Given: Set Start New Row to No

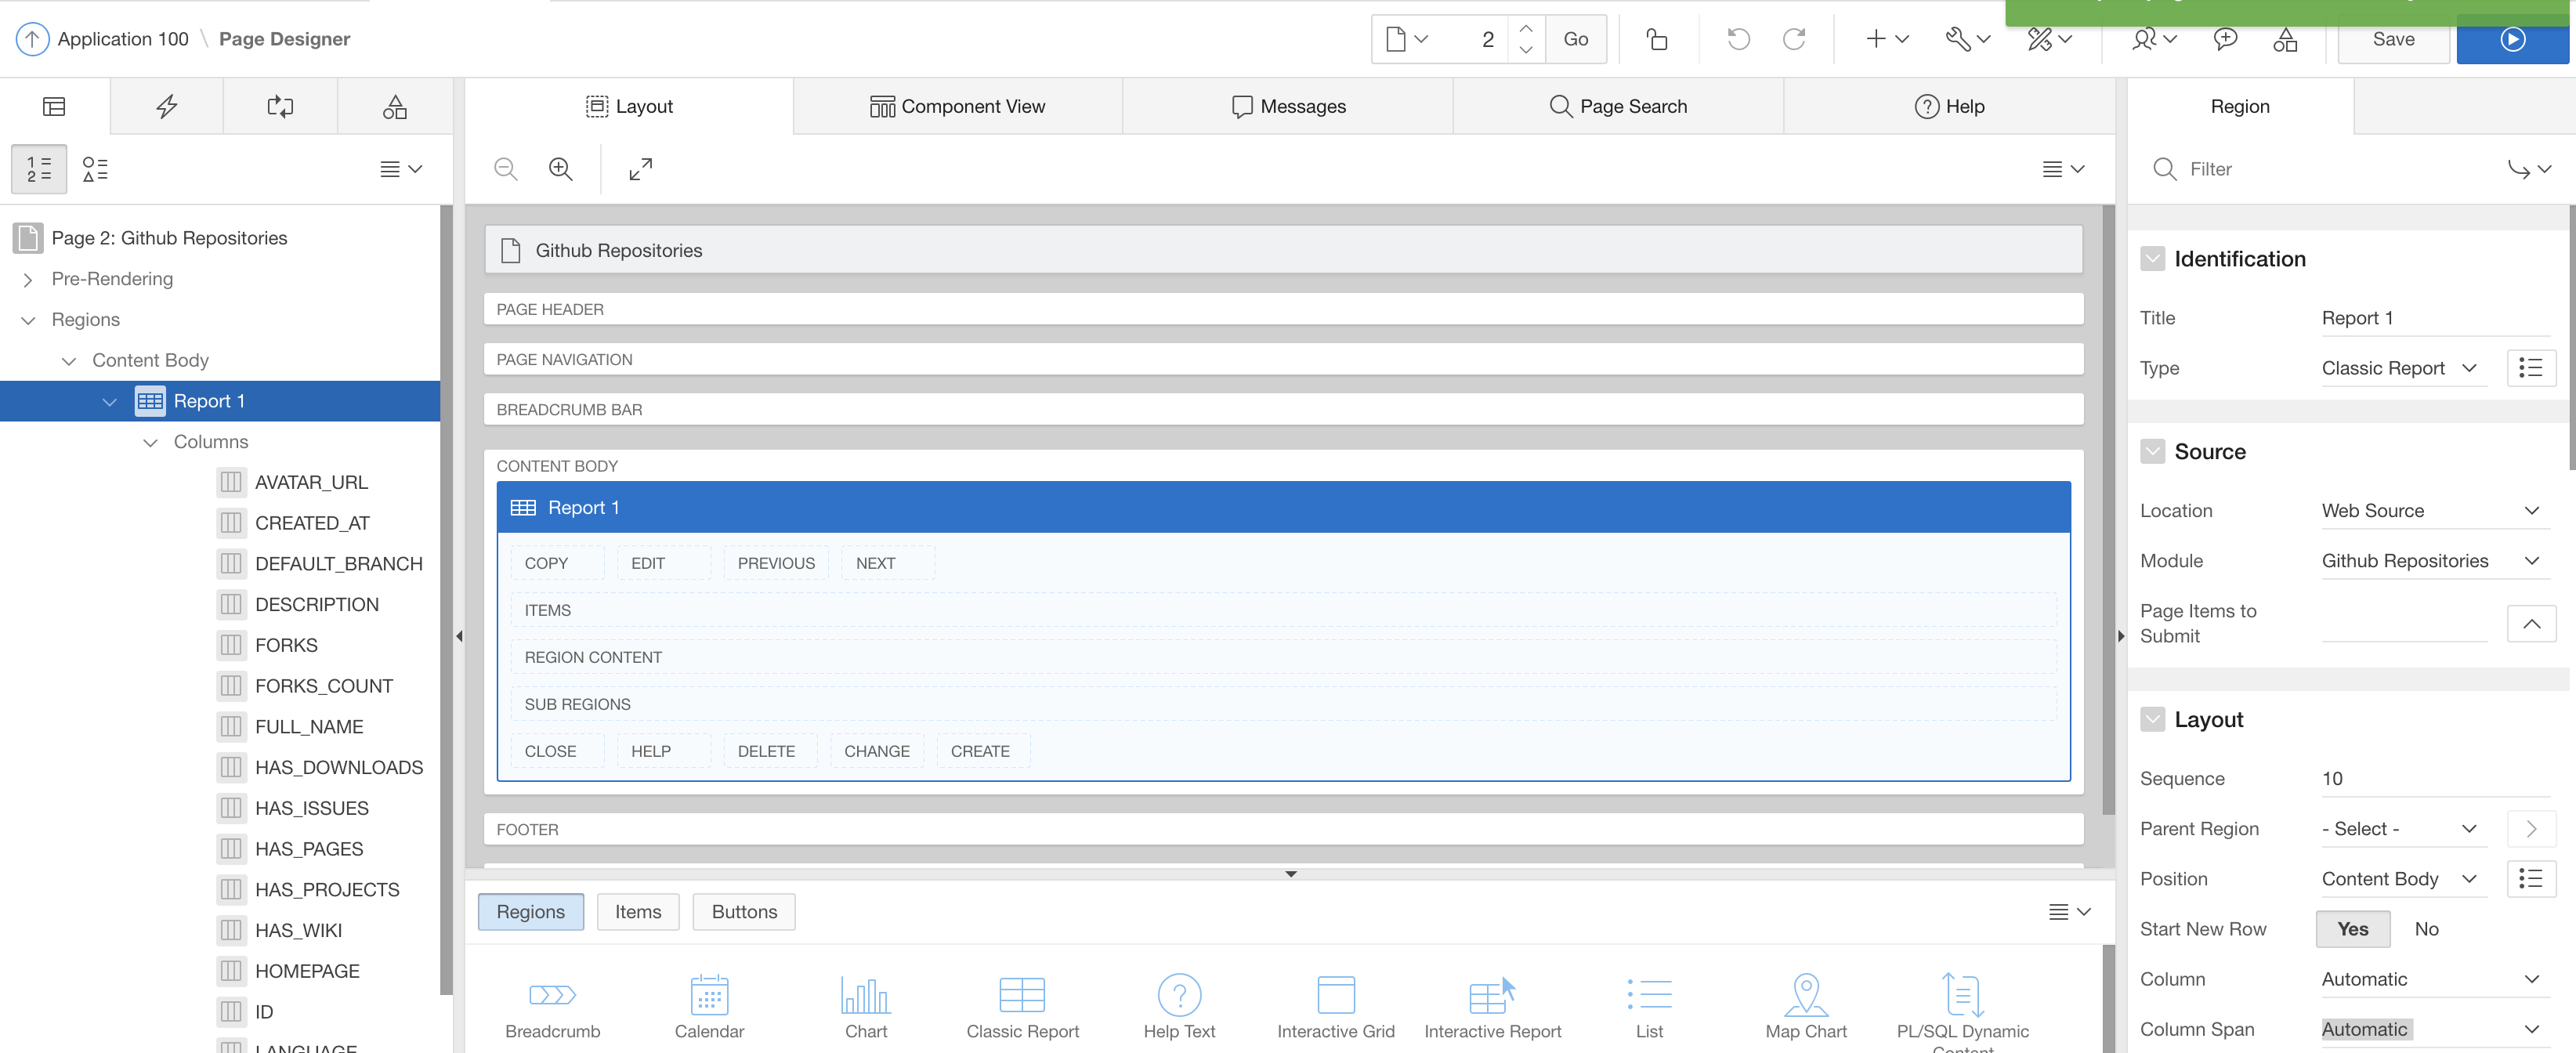Looking at the screenshot, I should [2425, 929].
